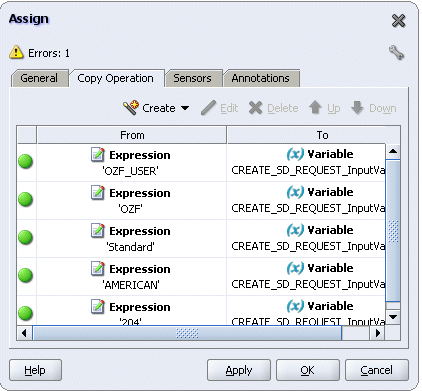Click Expression icon in 'AMERICAN' row
The width and height of the screenshot is (422, 391).
(x=98, y=268)
